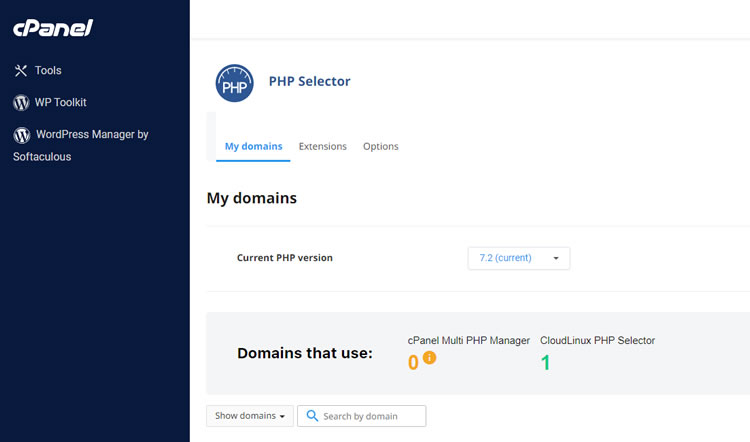
Task: Click the Current PHP version label
Action: [285, 258]
